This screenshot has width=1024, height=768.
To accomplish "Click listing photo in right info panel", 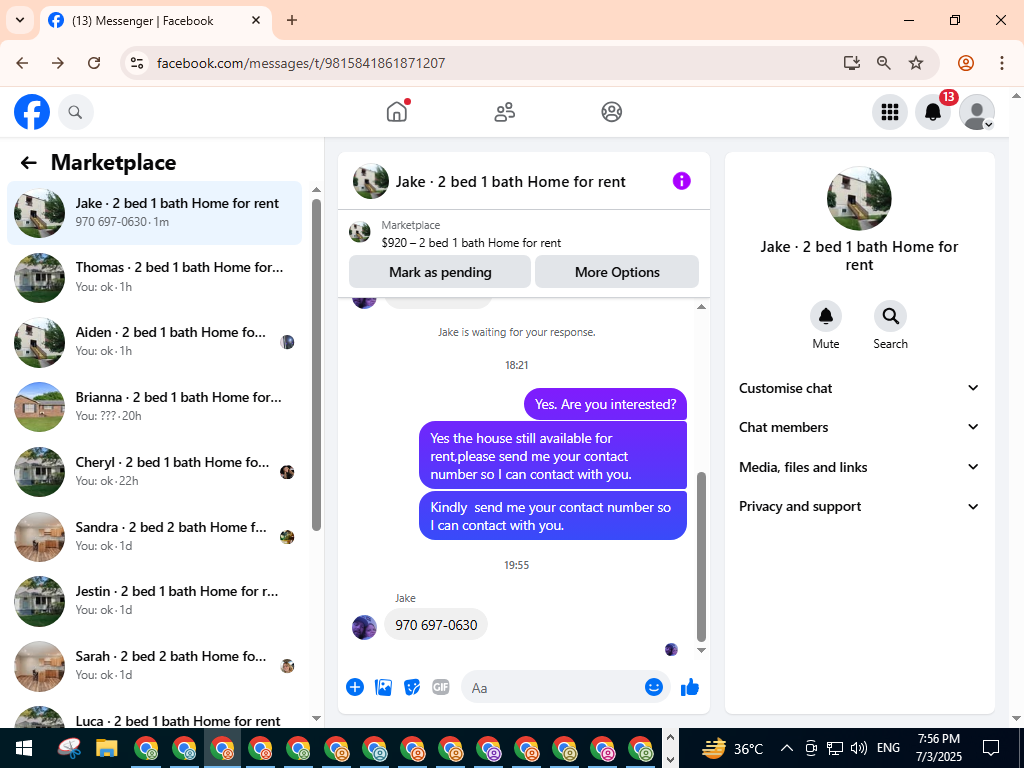I will pos(859,199).
